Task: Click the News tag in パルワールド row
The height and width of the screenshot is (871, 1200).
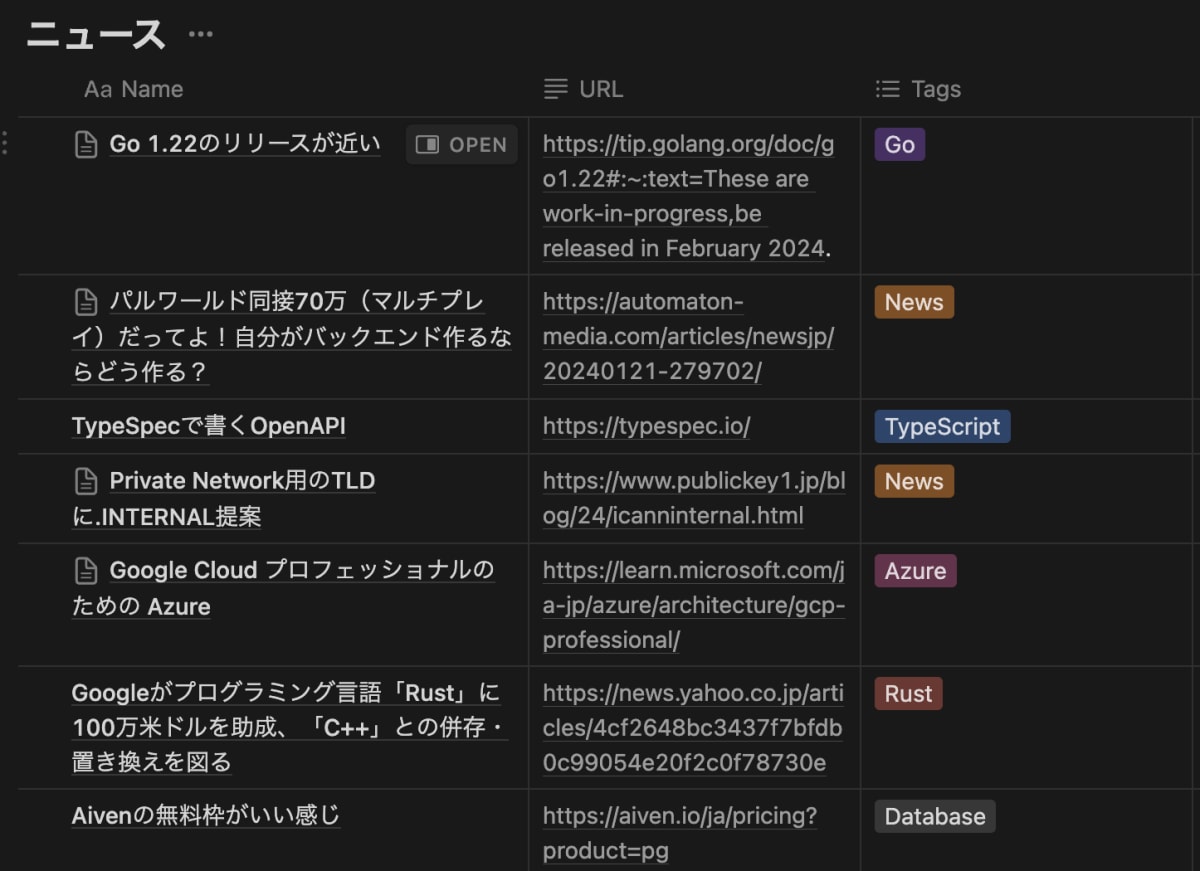Action: click(x=914, y=302)
